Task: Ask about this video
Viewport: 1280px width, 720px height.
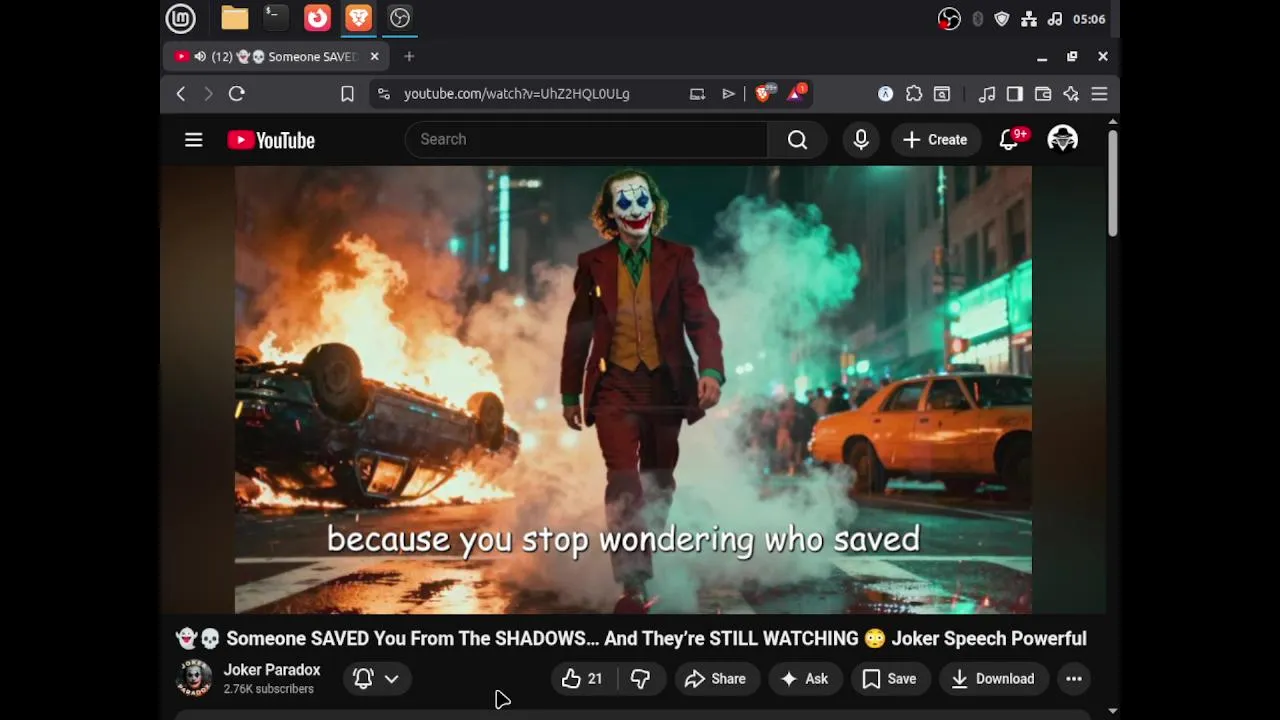Action: coord(806,679)
